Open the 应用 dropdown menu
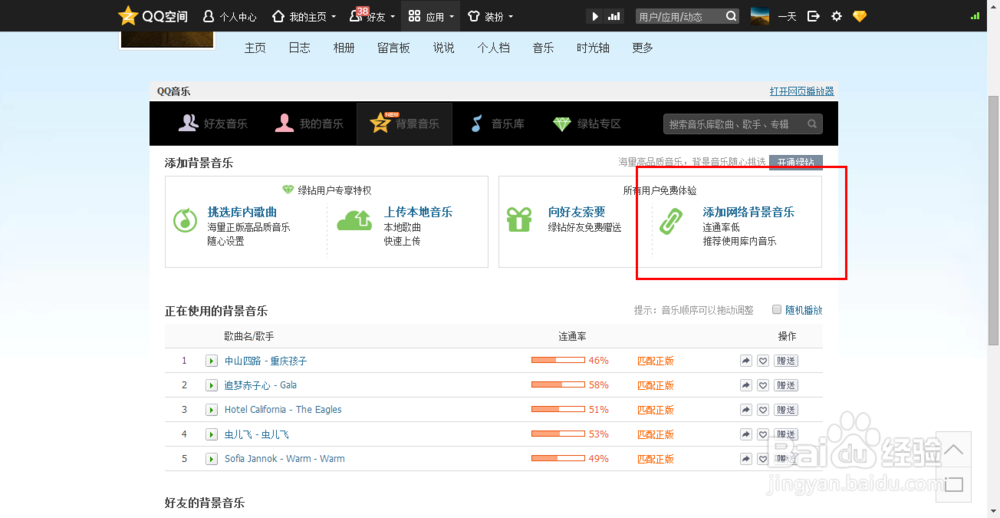This screenshot has width=1000, height=518. click(x=431, y=17)
